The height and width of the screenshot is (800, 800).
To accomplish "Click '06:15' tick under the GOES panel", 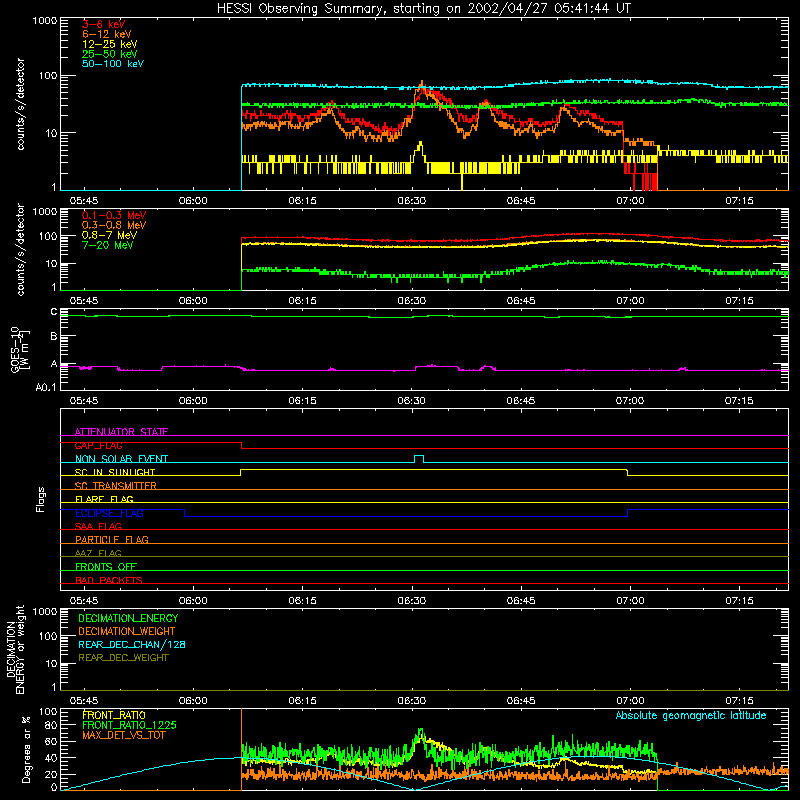I will point(303,401).
